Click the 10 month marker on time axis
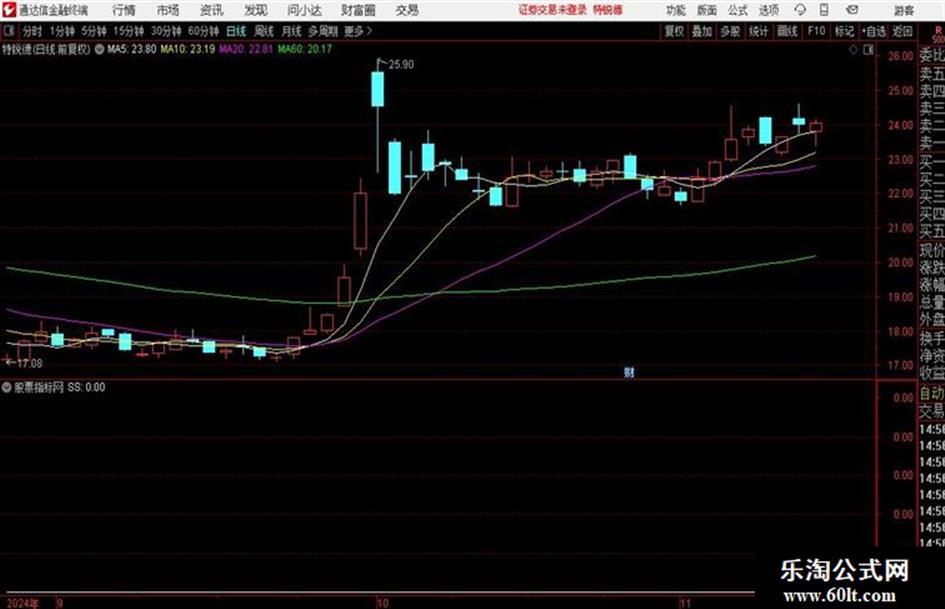The height and width of the screenshot is (609, 945). 382,602
